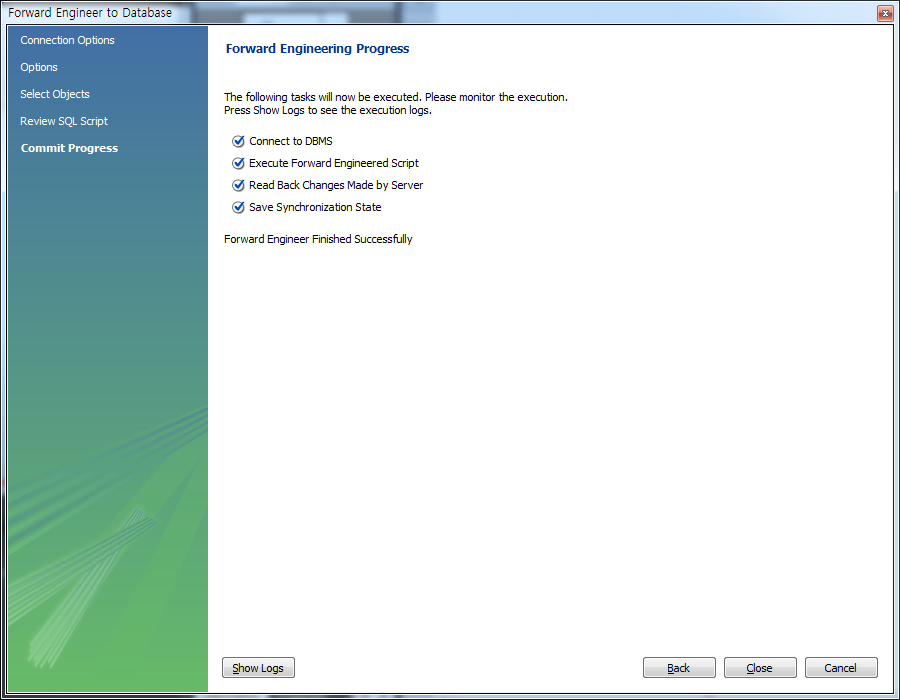Click the 'Forward Engineering Progress' heading
Image resolution: width=900 pixels, height=700 pixels.
tap(317, 49)
